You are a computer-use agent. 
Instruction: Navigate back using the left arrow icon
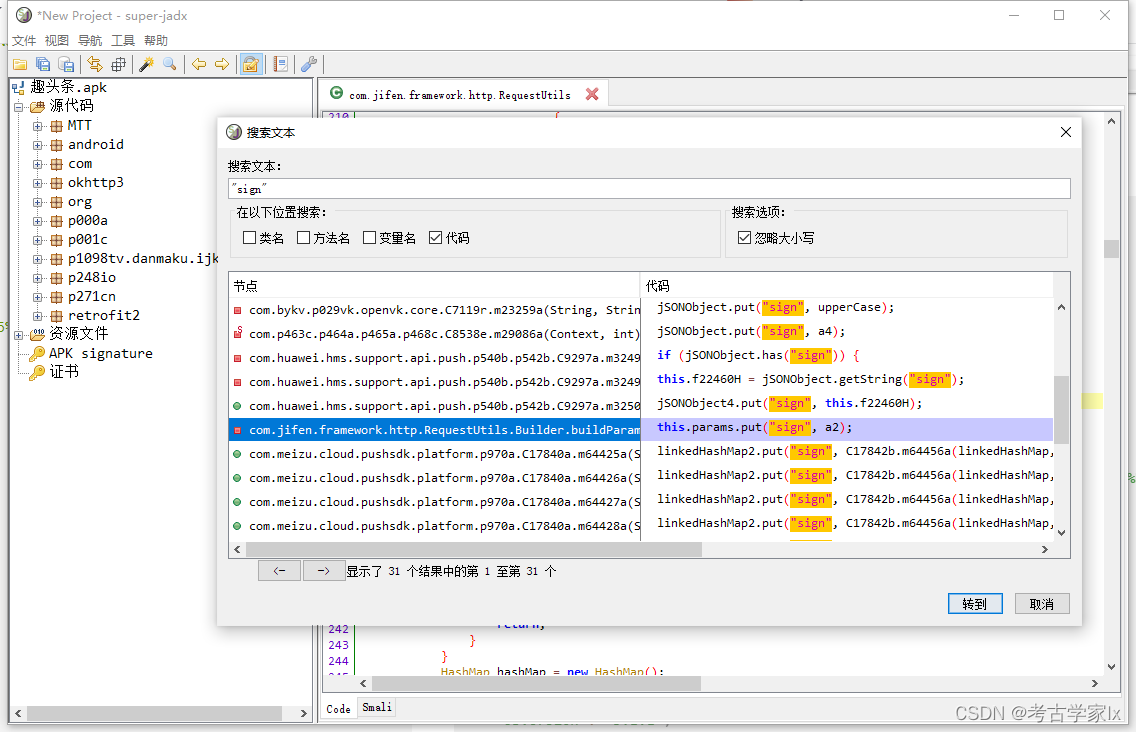click(199, 63)
